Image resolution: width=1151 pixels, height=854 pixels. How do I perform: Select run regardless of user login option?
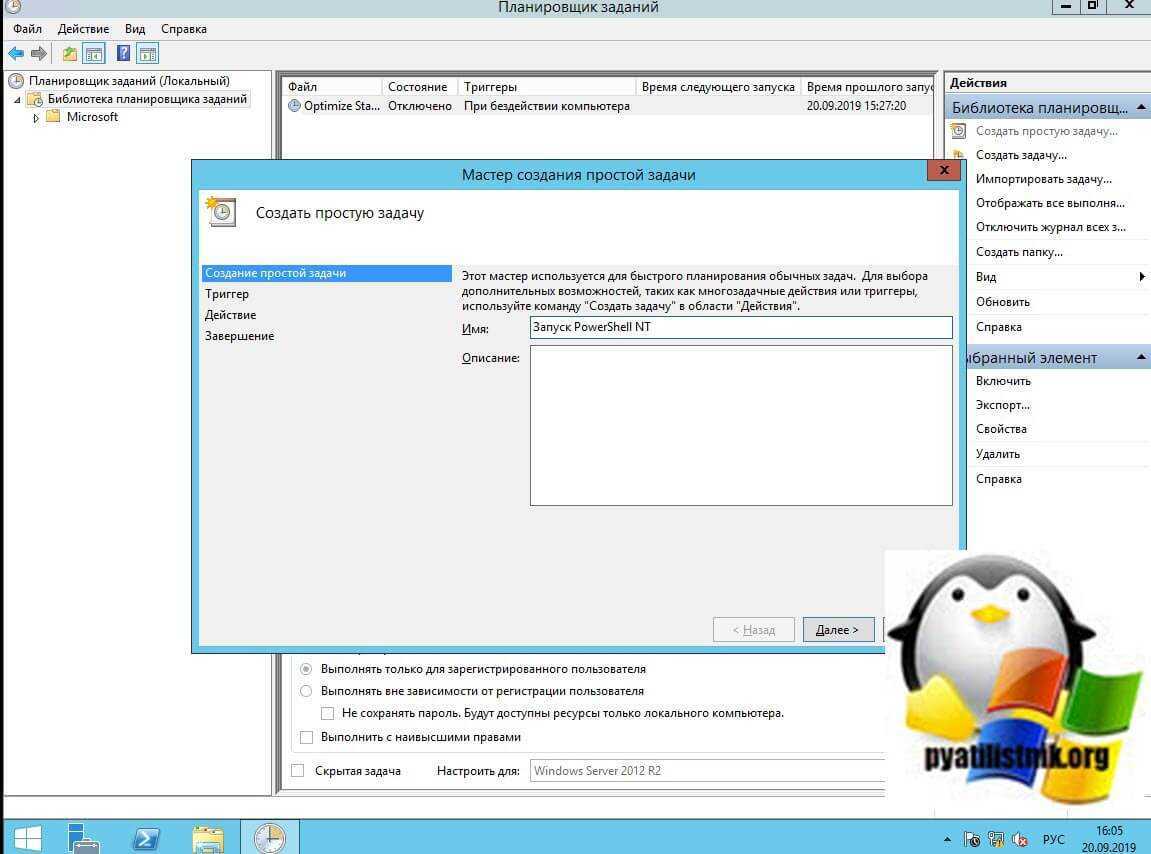tap(307, 691)
